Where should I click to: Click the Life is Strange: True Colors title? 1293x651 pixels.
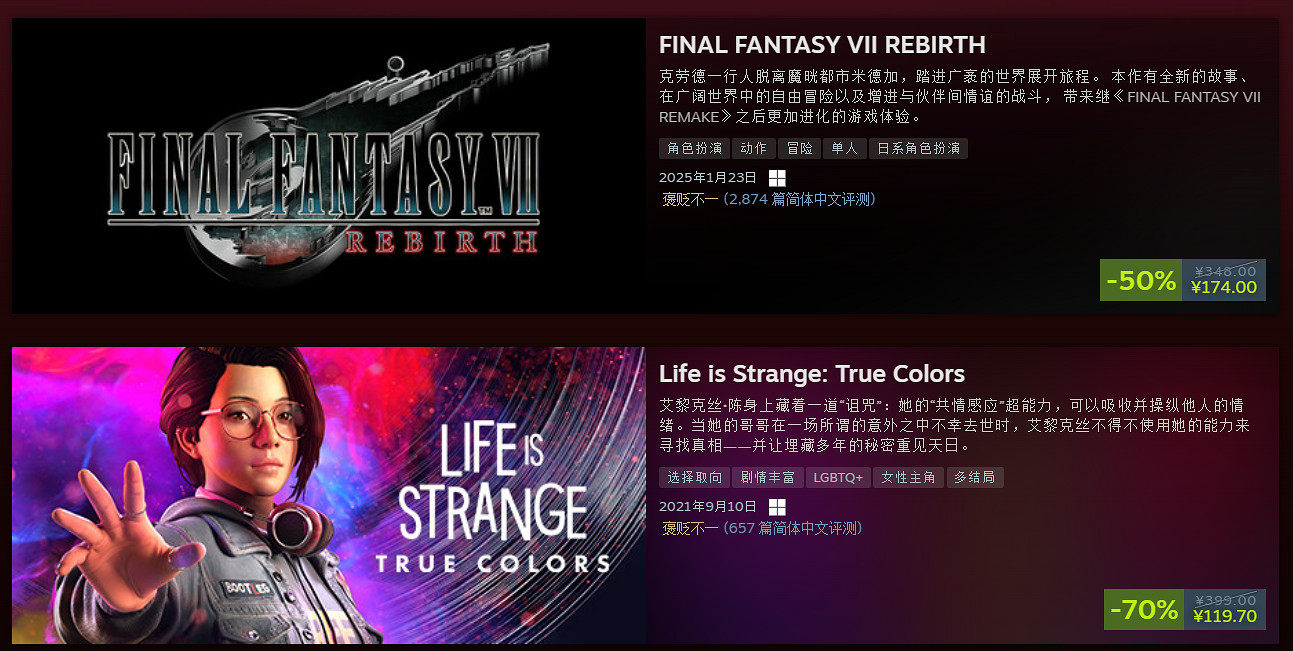(812, 374)
